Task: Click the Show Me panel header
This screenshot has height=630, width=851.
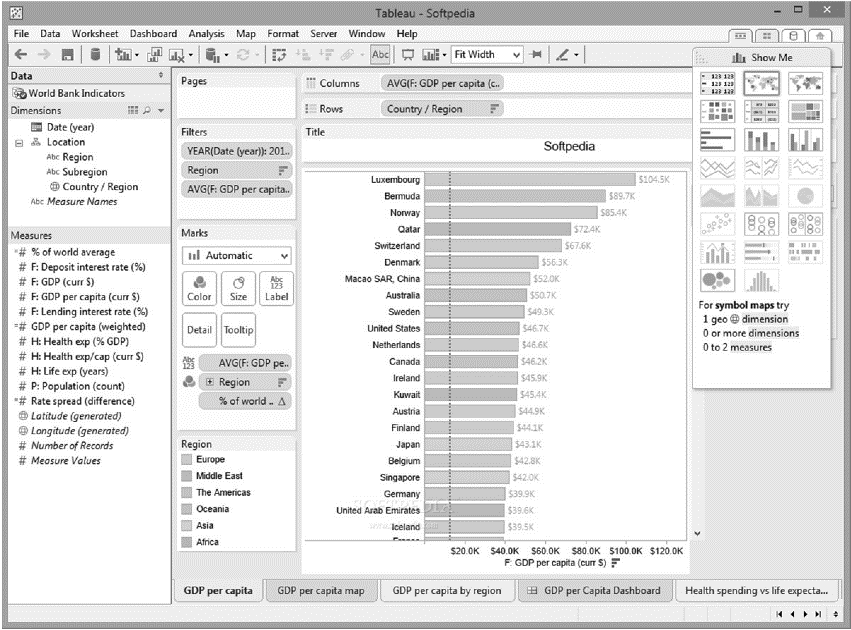Action: tap(761, 58)
